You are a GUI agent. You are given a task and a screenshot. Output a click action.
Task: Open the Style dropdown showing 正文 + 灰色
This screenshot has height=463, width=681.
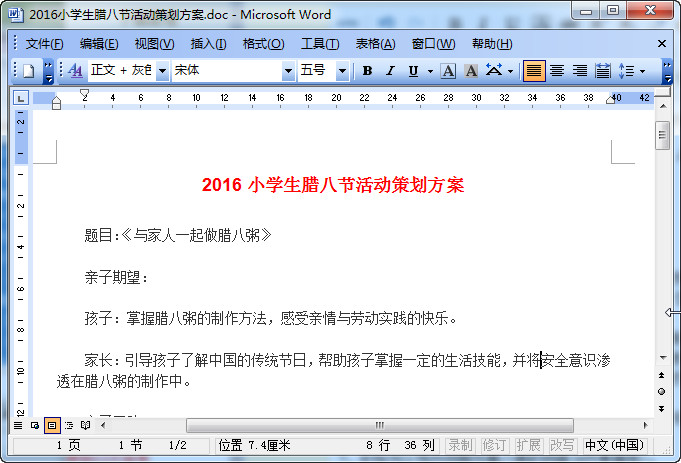coord(162,70)
